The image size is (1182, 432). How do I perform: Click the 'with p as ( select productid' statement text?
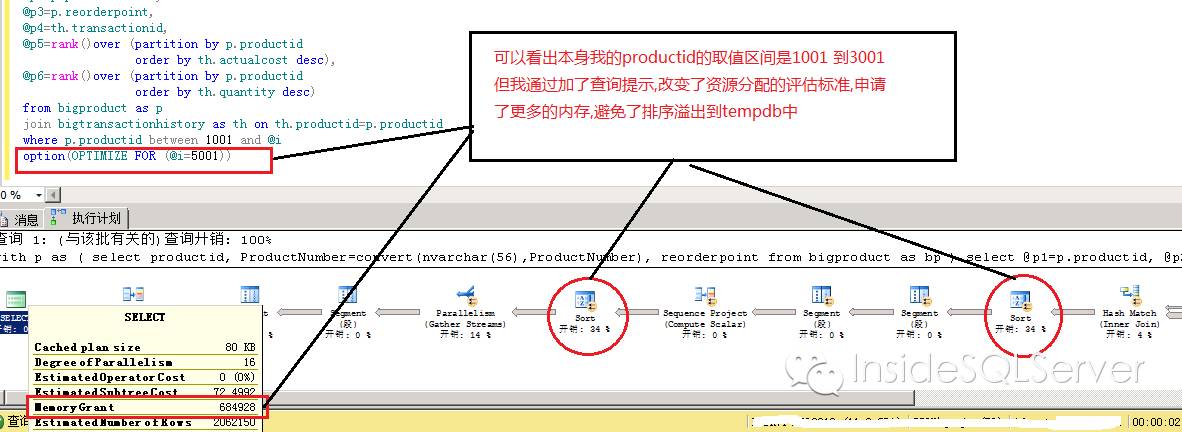pyautogui.click(x=591, y=257)
